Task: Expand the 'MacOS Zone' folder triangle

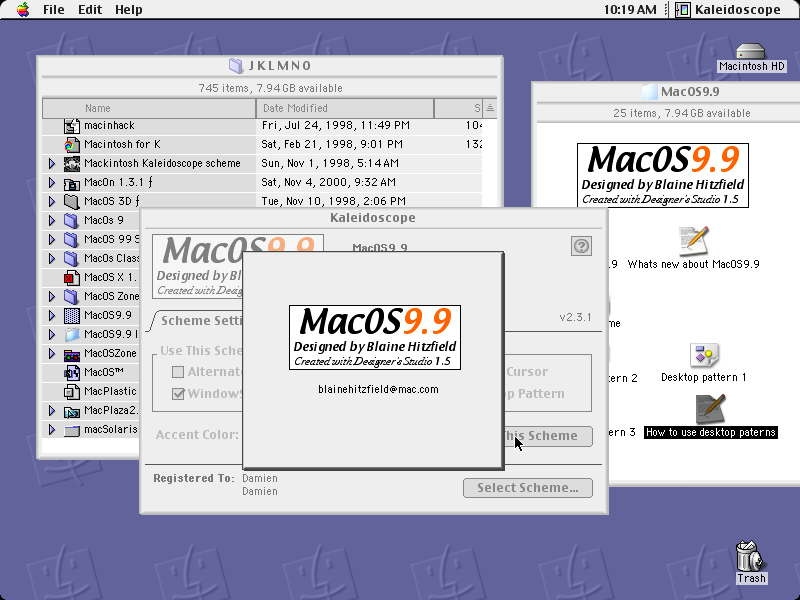Action: (x=52, y=296)
